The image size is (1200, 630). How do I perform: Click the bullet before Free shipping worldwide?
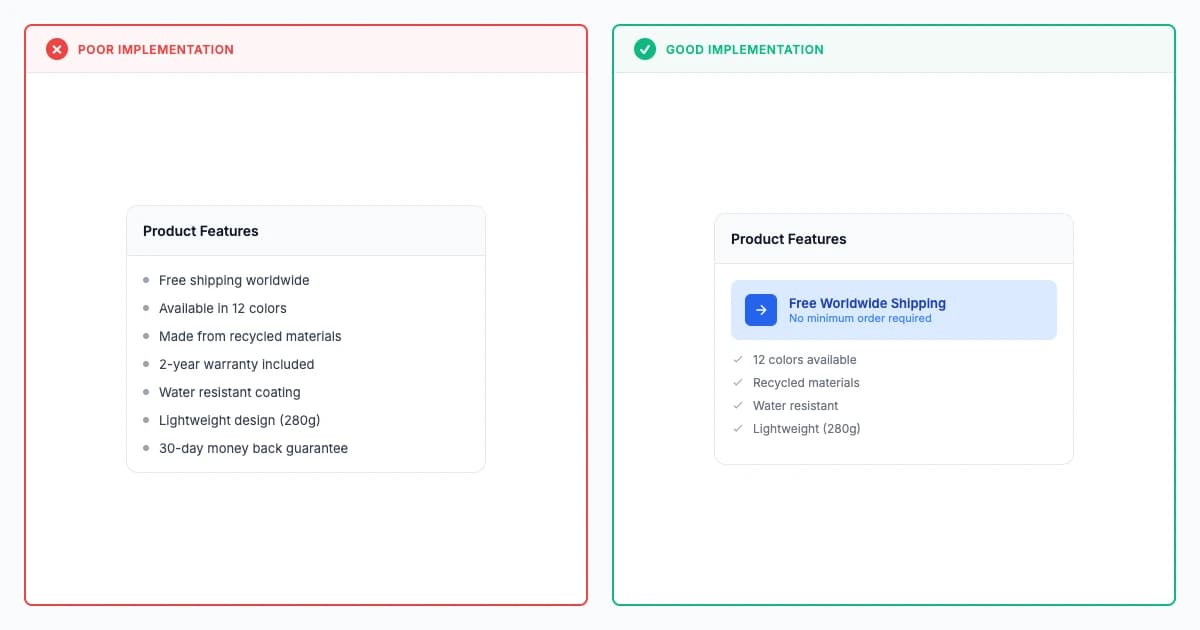[146, 280]
